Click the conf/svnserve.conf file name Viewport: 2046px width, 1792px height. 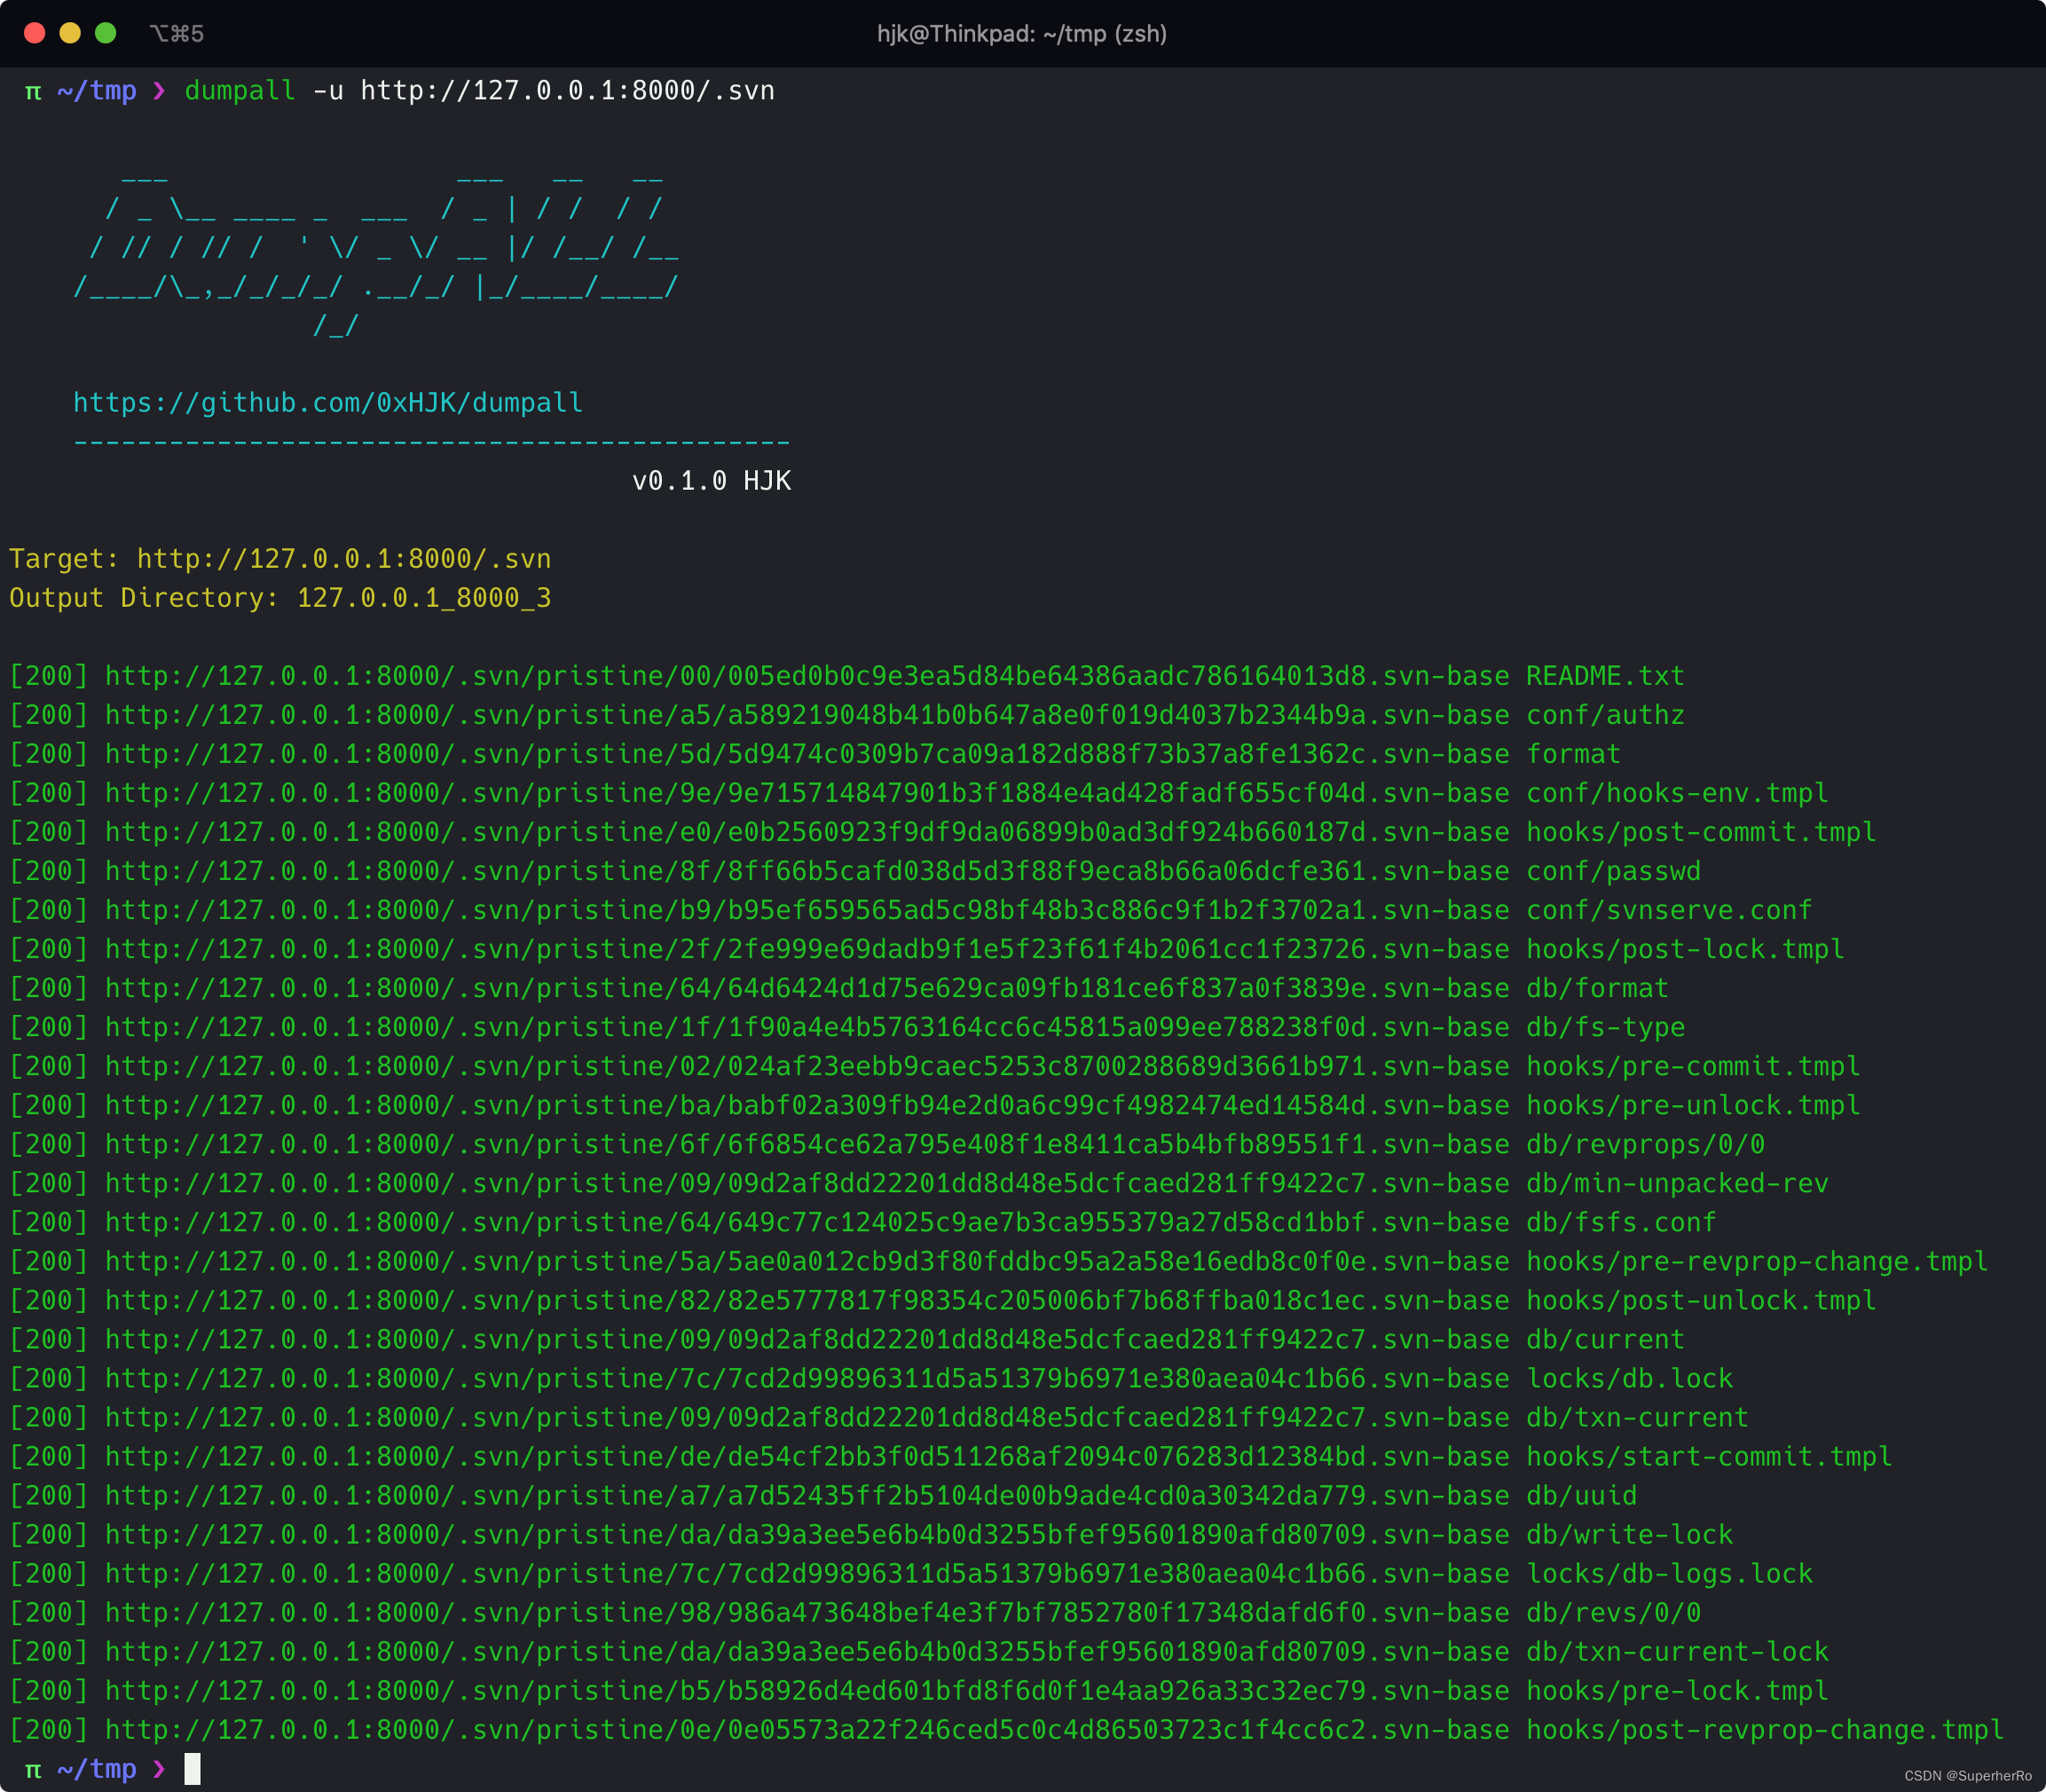click(1668, 910)
